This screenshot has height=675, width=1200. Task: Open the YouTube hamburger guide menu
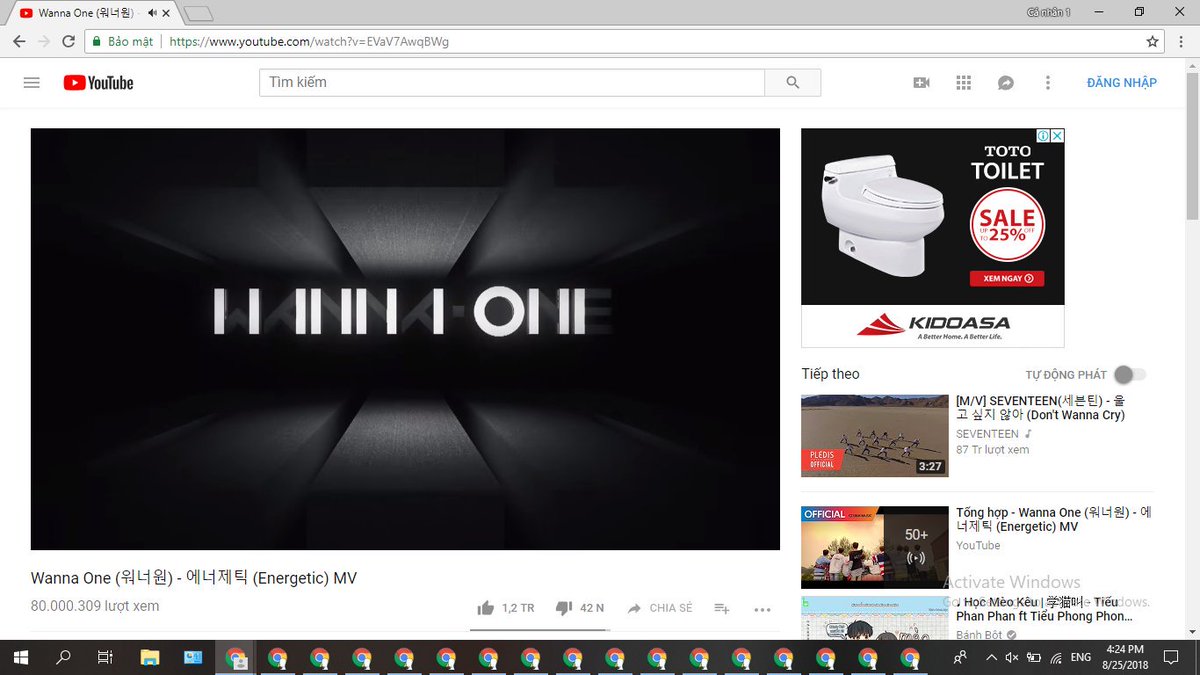pos(31,83)
